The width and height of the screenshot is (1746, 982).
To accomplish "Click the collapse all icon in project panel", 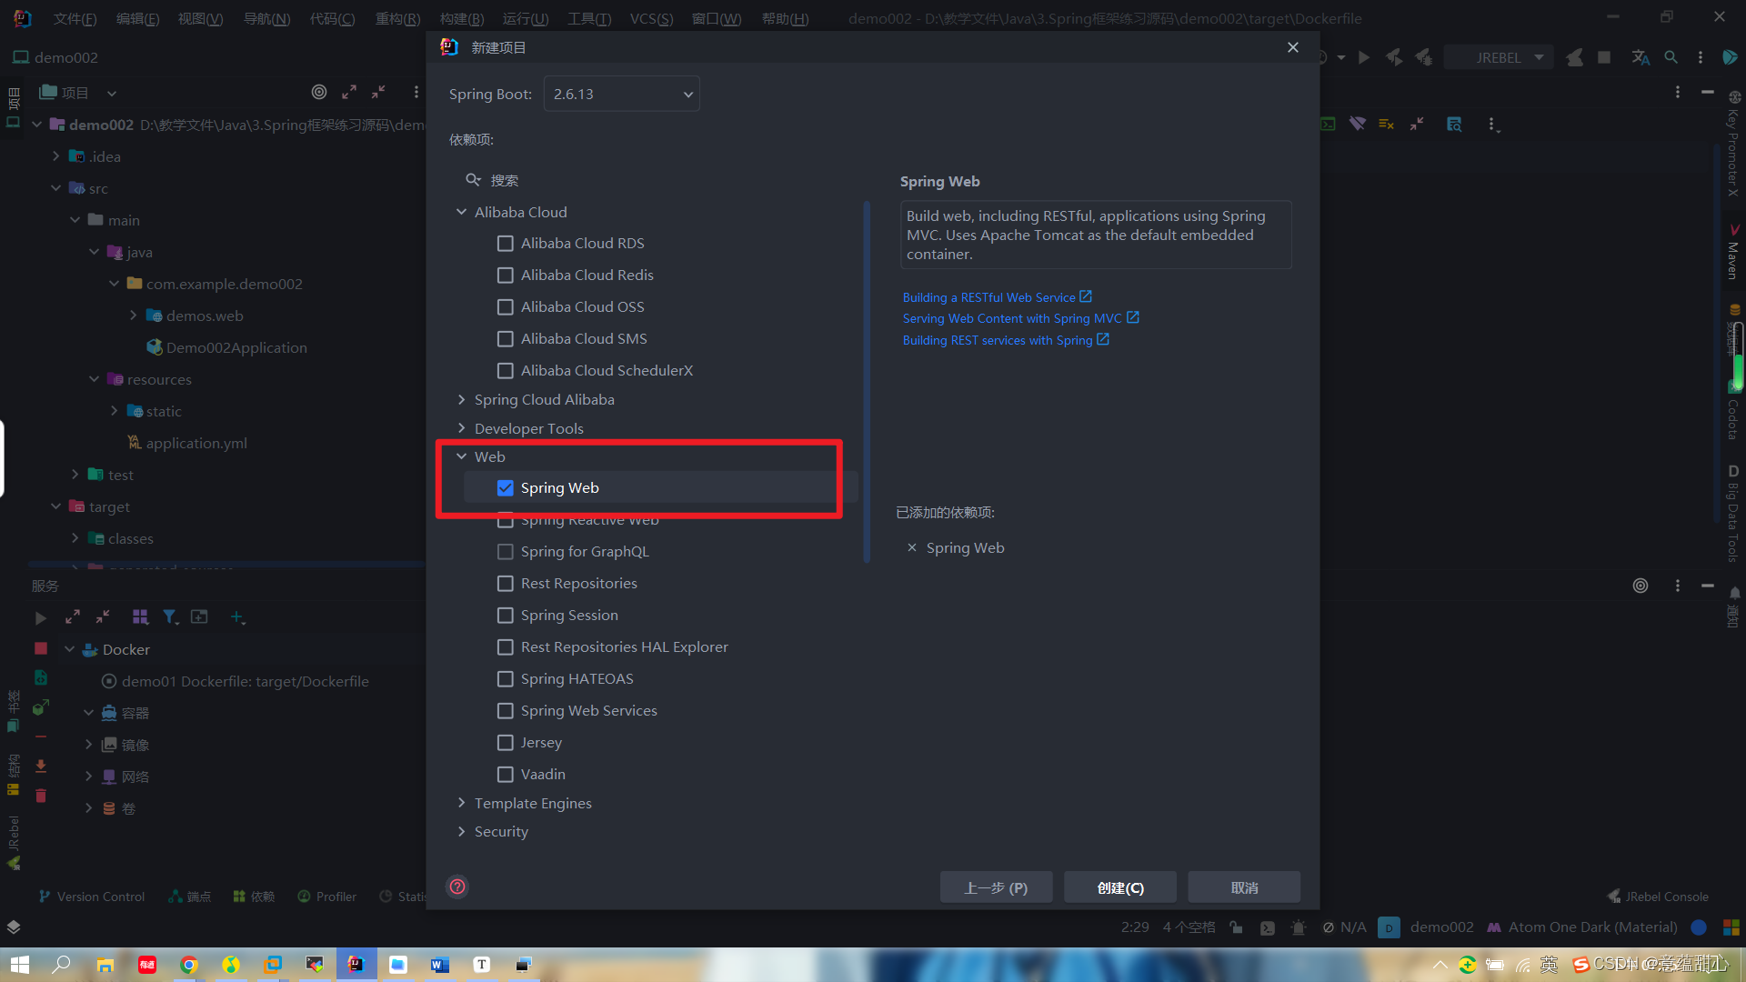I will 379,92.
